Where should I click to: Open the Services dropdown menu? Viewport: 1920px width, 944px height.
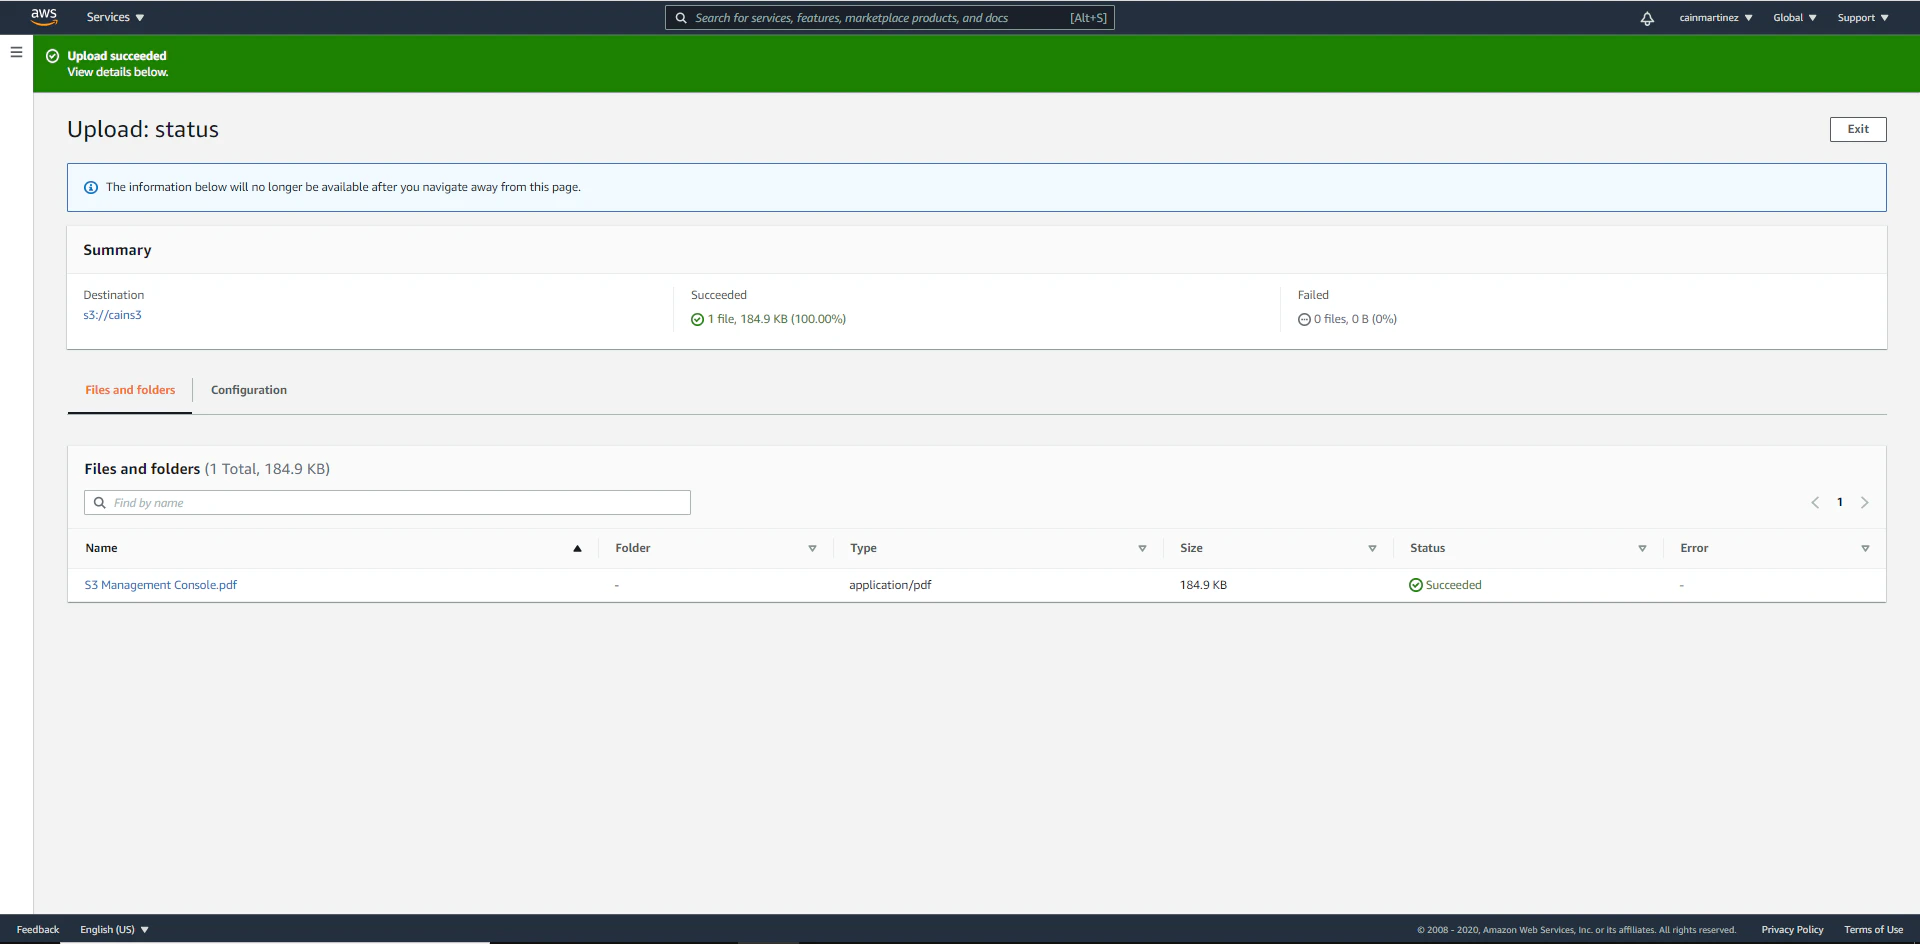[114, 17]
